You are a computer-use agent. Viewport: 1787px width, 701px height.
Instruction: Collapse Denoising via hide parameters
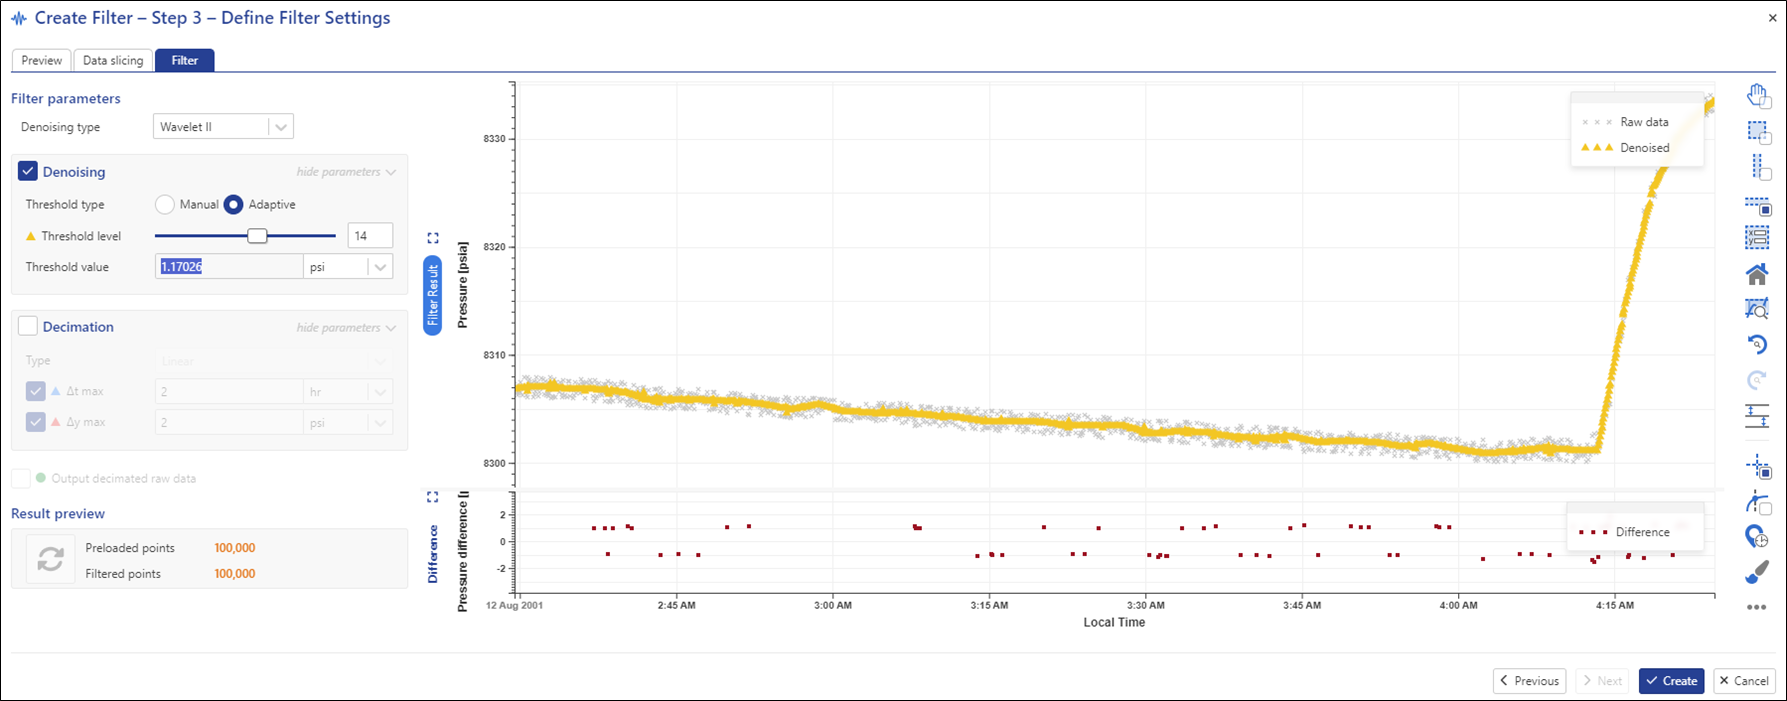346,172
